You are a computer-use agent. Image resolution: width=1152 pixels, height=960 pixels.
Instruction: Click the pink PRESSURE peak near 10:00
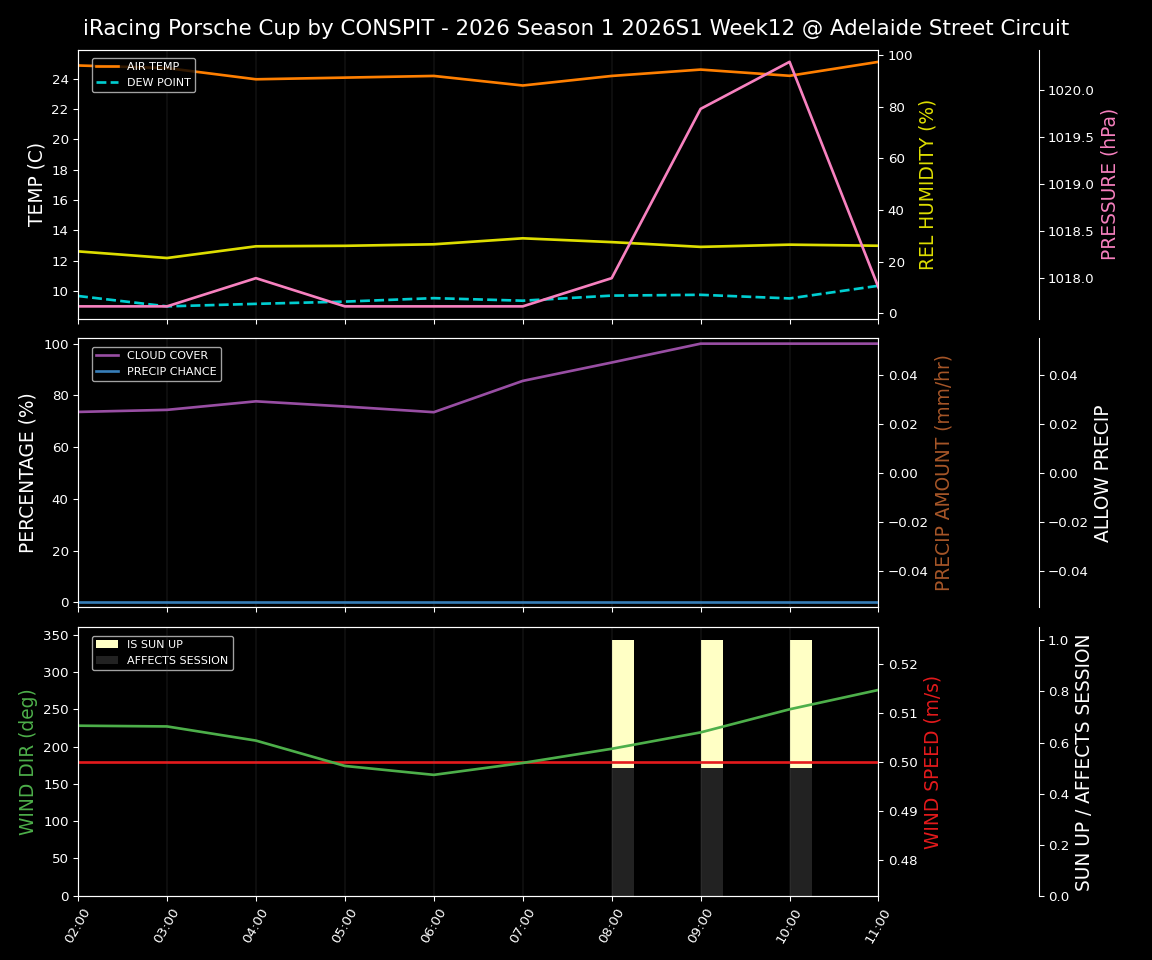pos(789,62)
